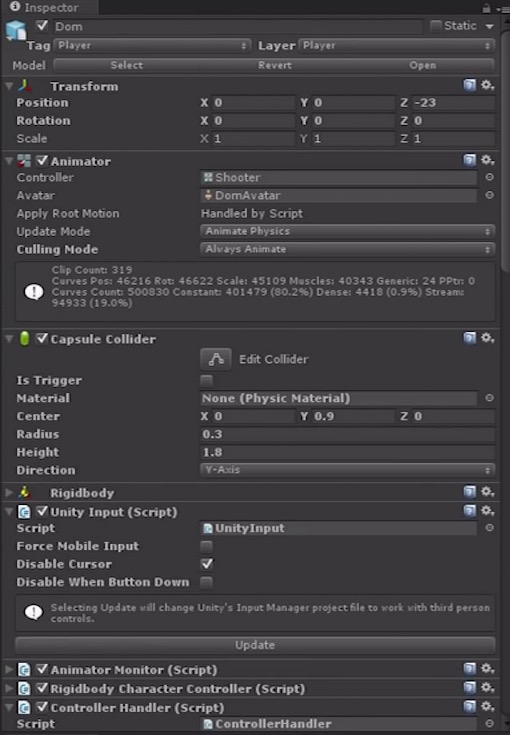Image resolution: width=510 pixels, height=735 pixels.
Task: Enable Force Mobile Input checkbox
Action: coord(206,546)
